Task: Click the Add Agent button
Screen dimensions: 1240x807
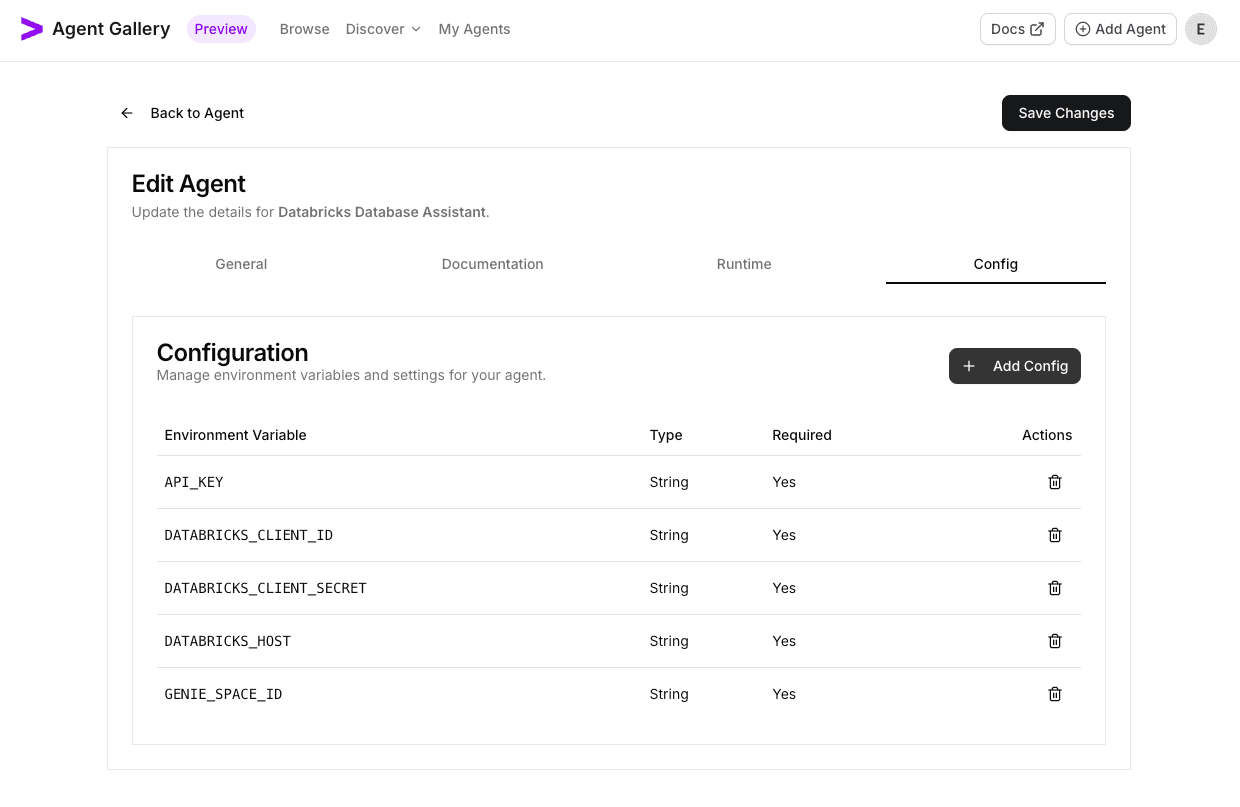Action: coord(1120,29)
